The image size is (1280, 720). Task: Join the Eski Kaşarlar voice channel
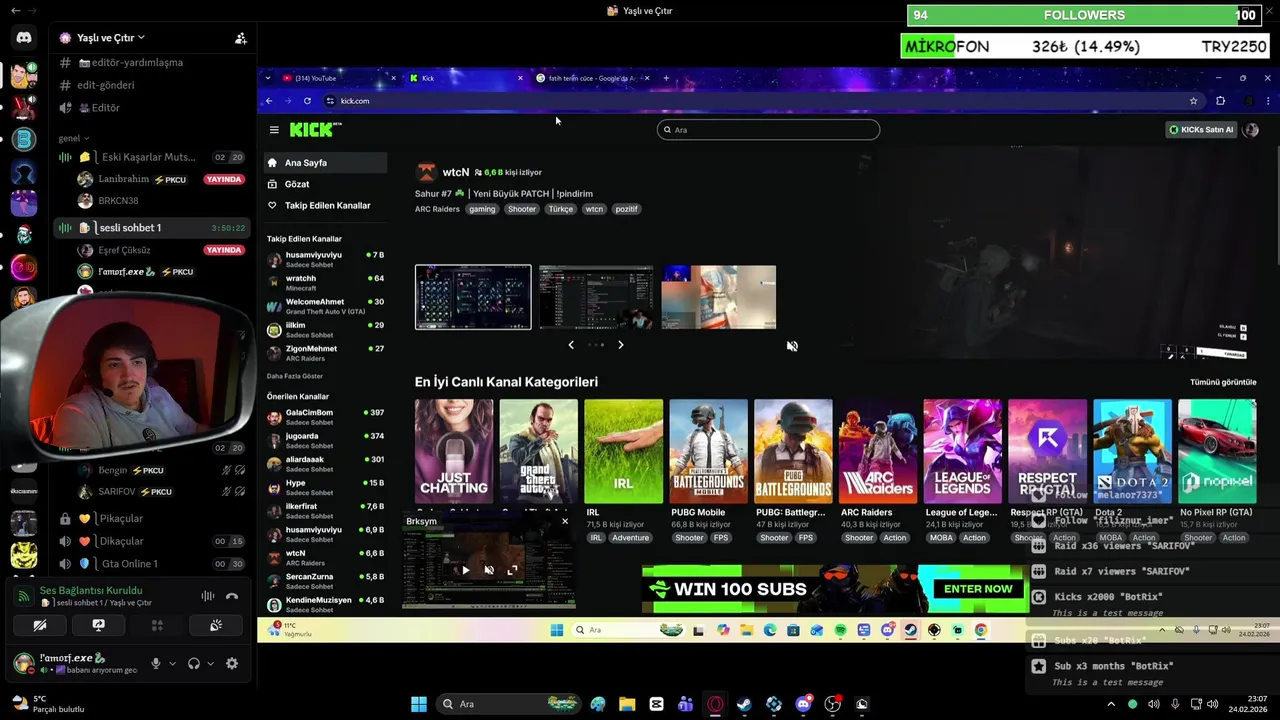[150, 157]
